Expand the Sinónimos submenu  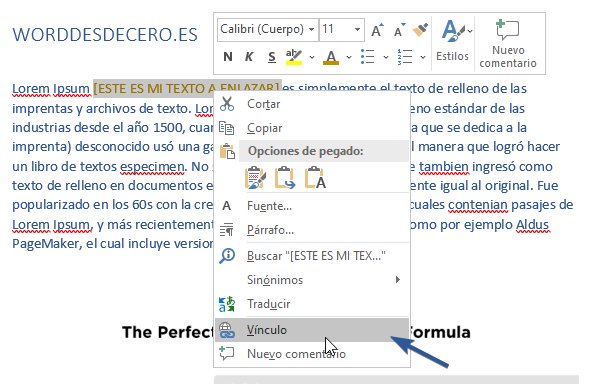click(x=312, y=280)
